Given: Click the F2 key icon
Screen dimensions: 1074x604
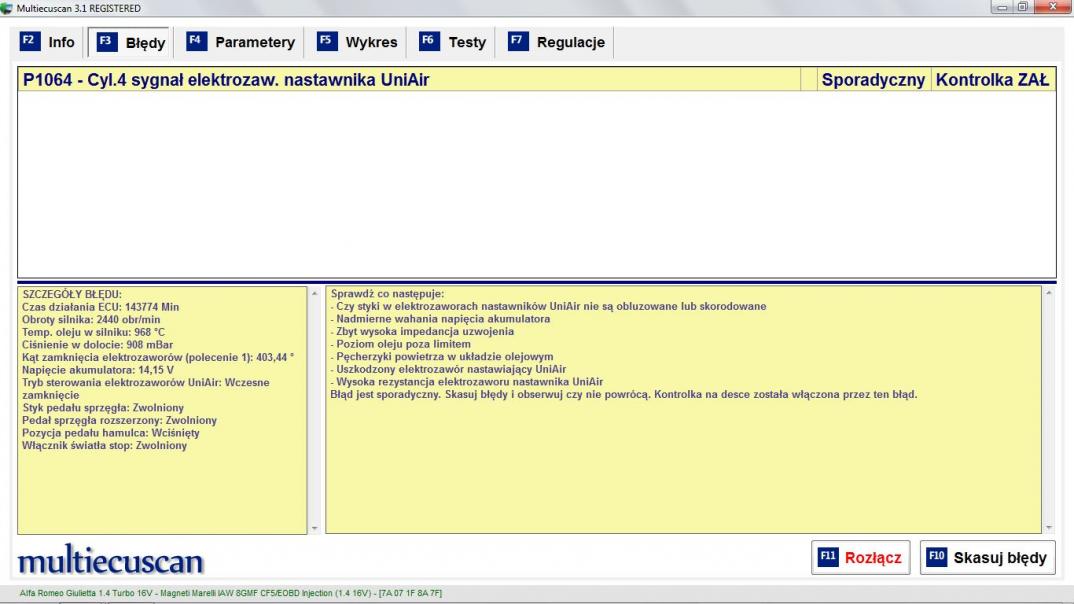Looking at the screenshot, I should pyautogui.click(x=29, y=41).
